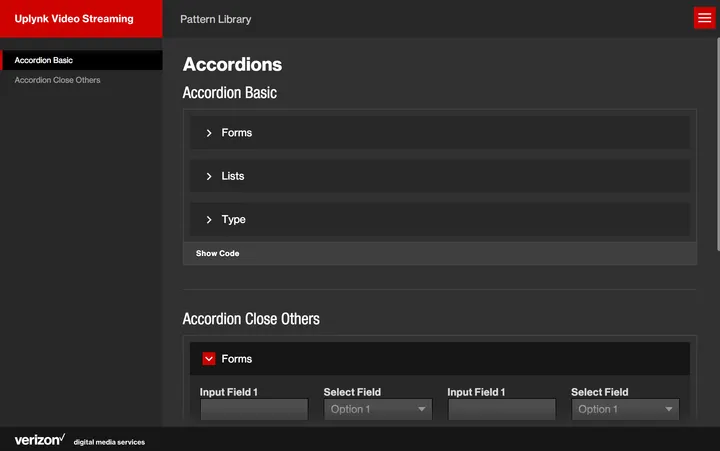
Task: Focus the first Input Field 1 box
Action: coord(254,409)
